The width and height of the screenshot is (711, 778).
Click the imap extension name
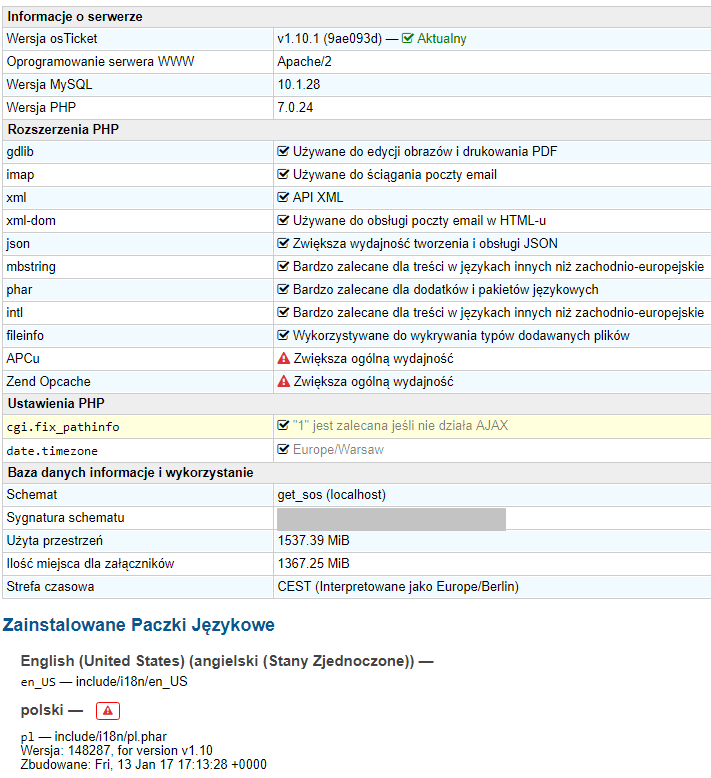(20, 175)
